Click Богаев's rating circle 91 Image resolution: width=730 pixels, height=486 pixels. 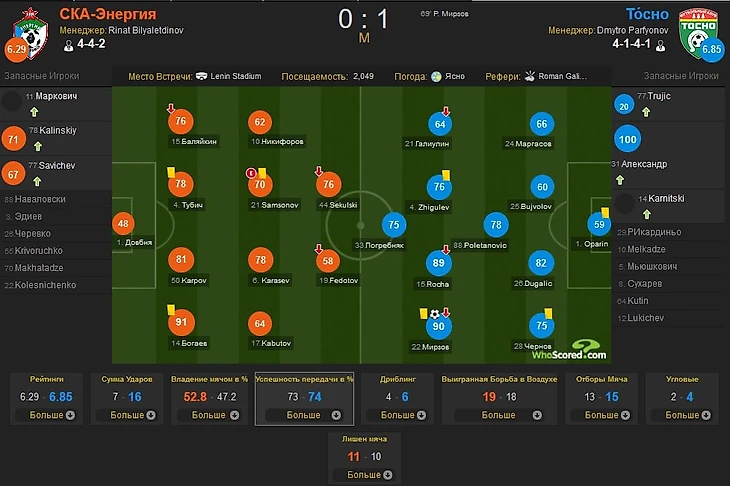click(x=181, y=322)
